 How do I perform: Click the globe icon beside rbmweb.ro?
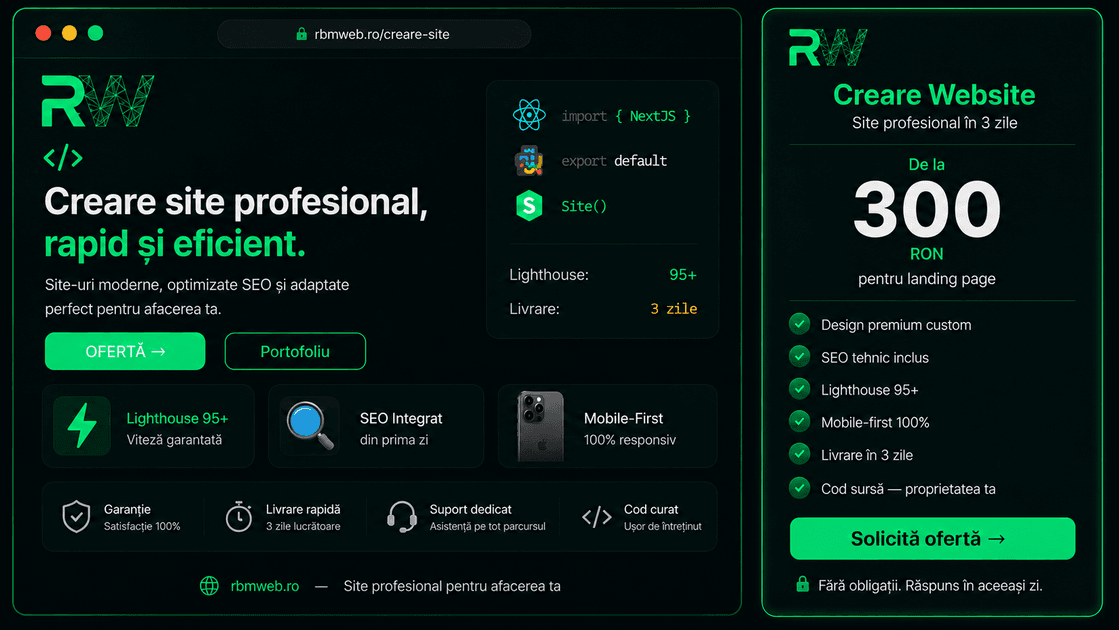(x=209, y=586)
